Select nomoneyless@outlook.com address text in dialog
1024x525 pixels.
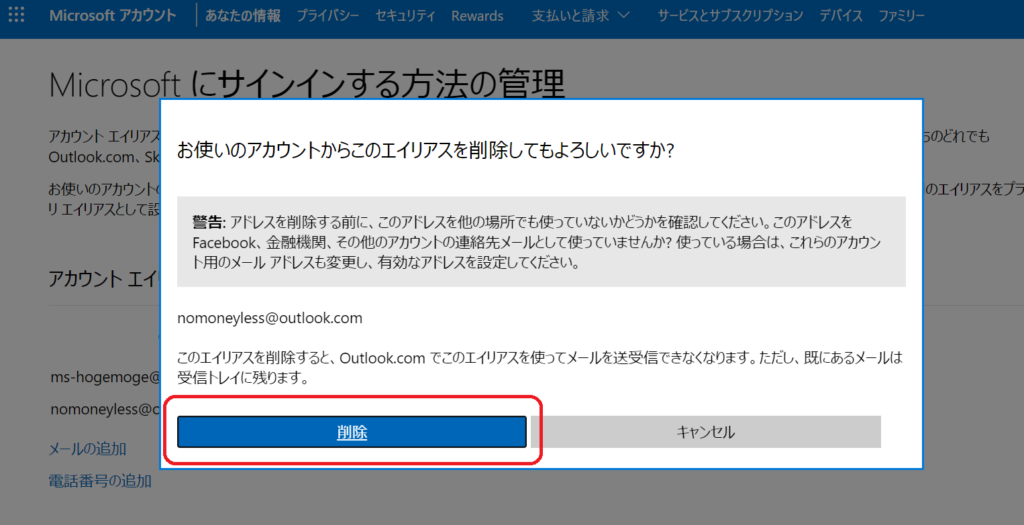tap(270, 318)
